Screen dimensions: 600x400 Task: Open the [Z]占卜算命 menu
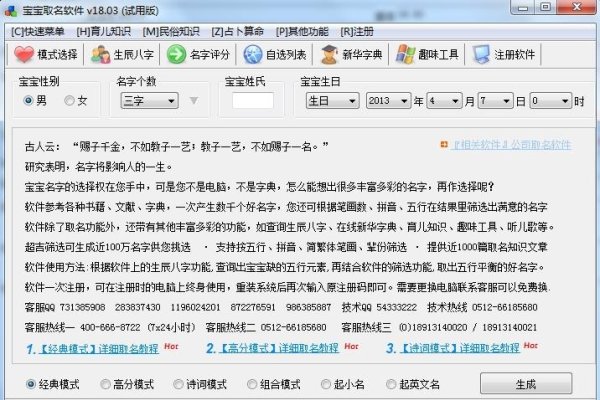[237, 31]
